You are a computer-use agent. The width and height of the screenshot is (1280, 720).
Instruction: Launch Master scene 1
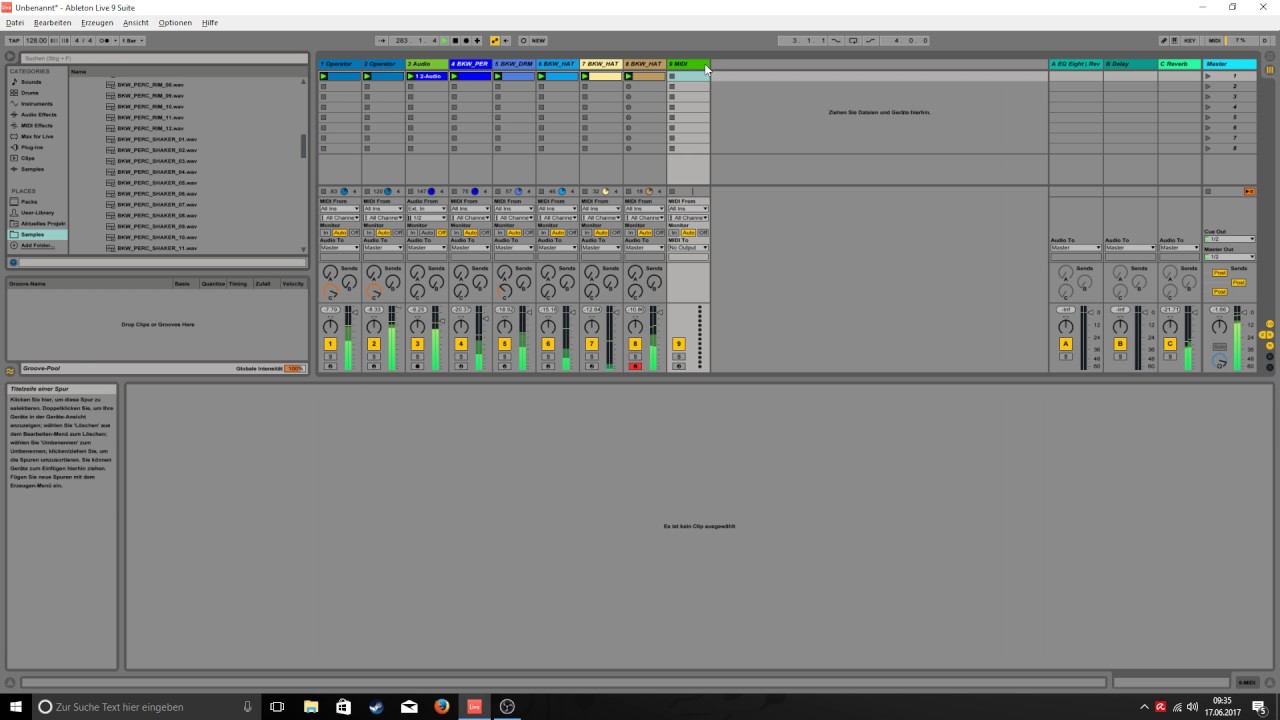click(1208, 76)
